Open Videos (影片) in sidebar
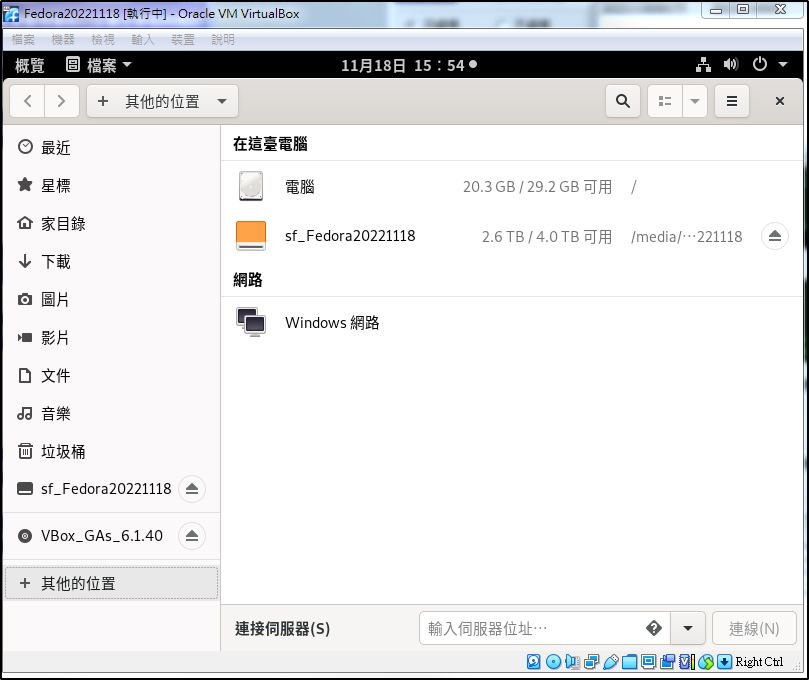Screen dimensions: 809x680 pyautogui.click(x=111, y=337)
